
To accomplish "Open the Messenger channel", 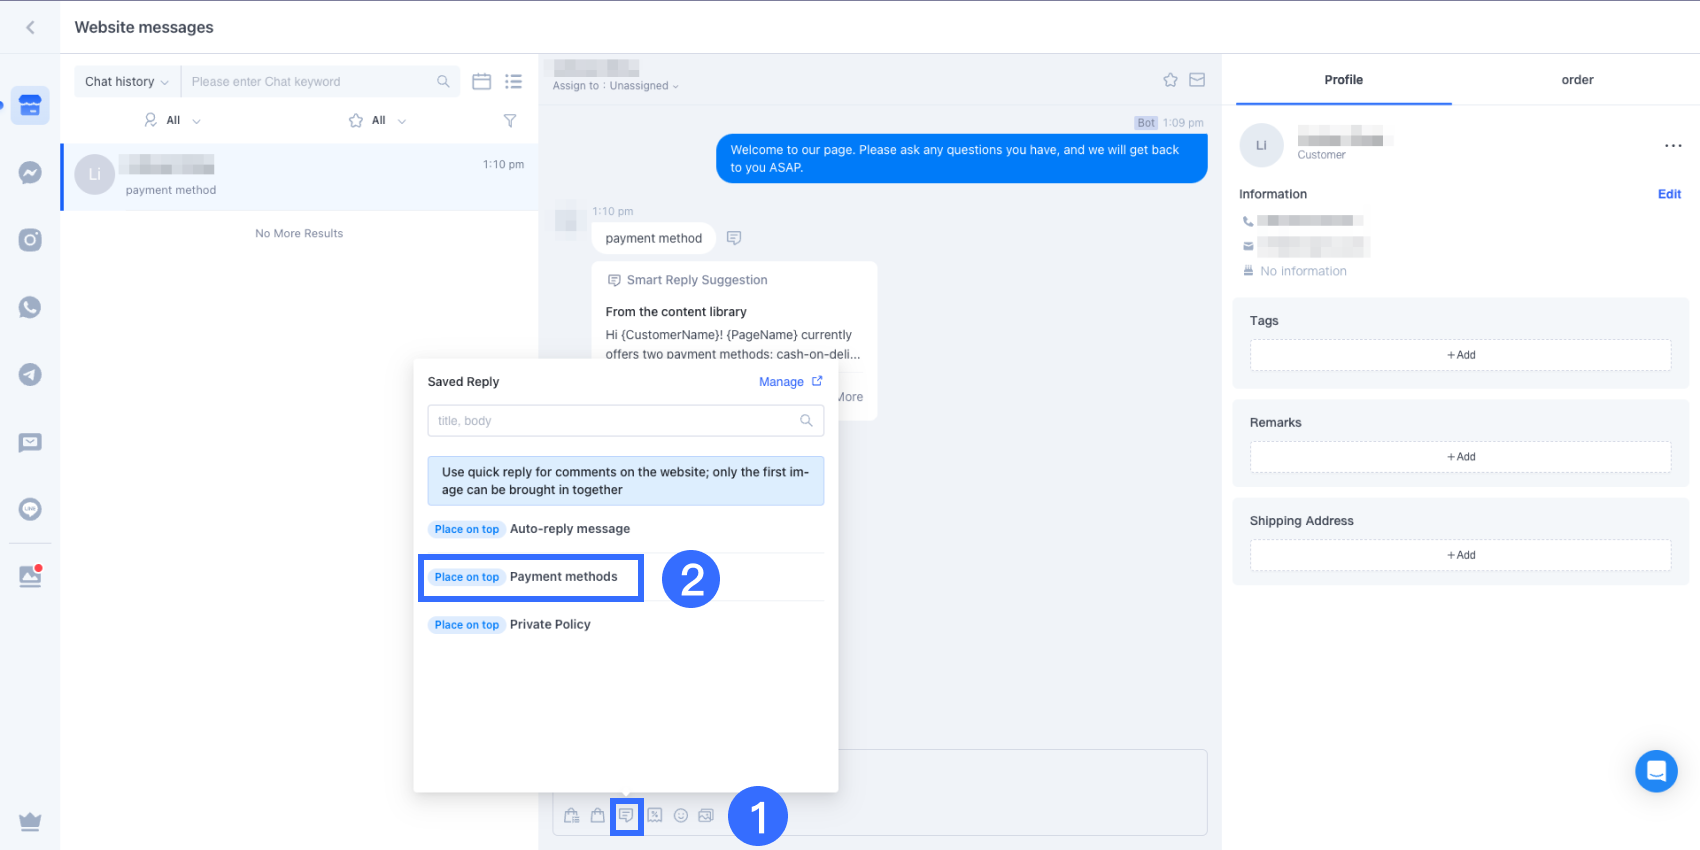I will (30, 173).
